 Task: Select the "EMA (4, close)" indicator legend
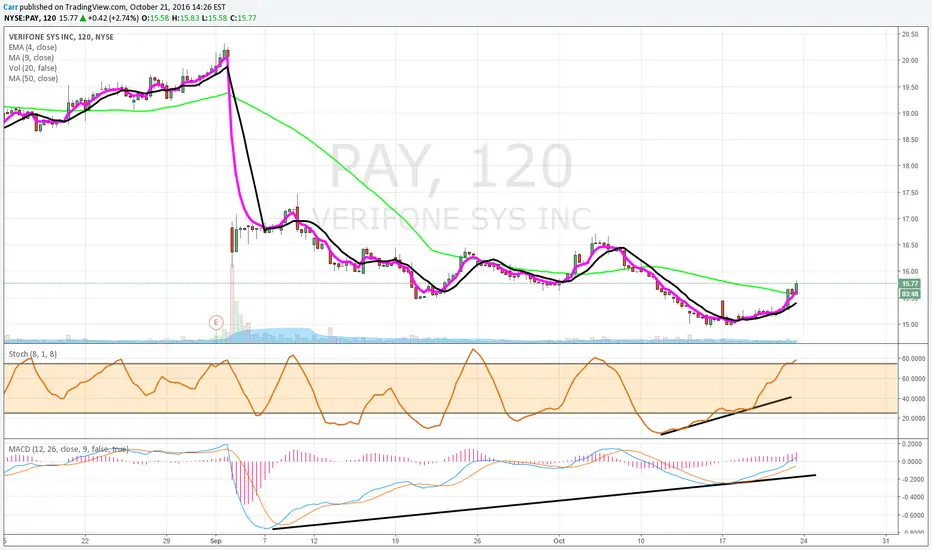pos(33,48)
